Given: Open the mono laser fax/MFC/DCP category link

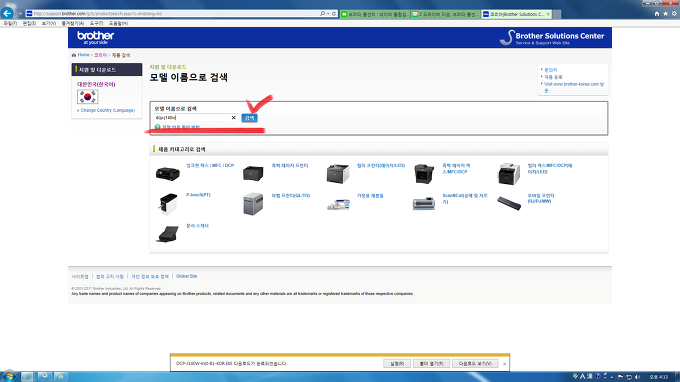Looking at the screenshot, I should tap(456, 169).
